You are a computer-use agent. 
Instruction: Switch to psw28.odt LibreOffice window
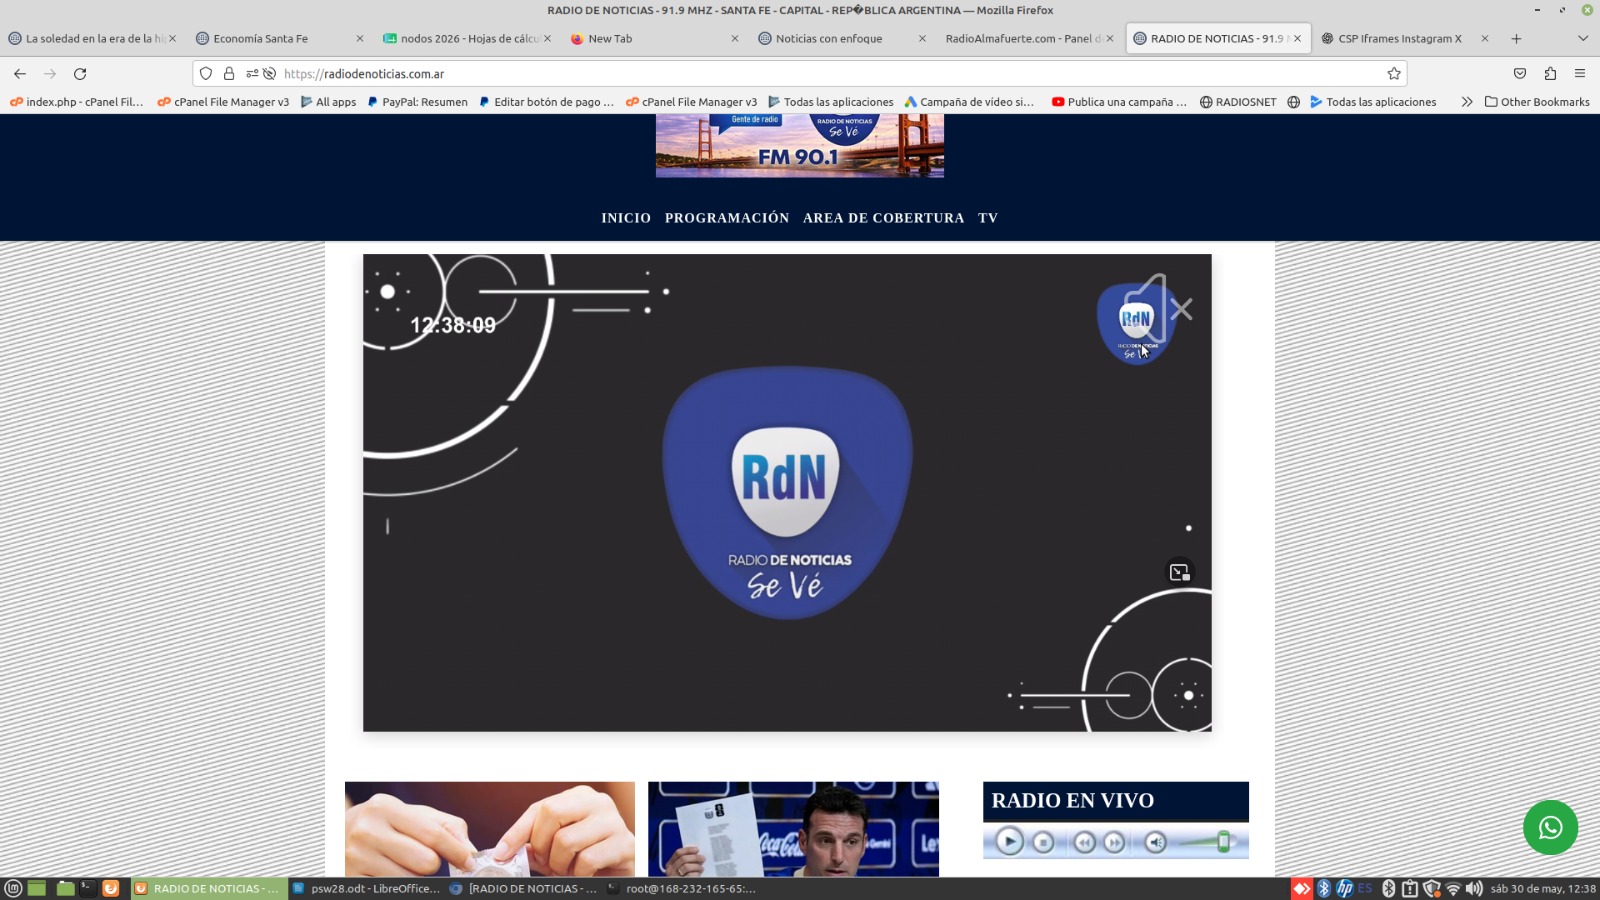pyautogui.click(x=366, y=888)
